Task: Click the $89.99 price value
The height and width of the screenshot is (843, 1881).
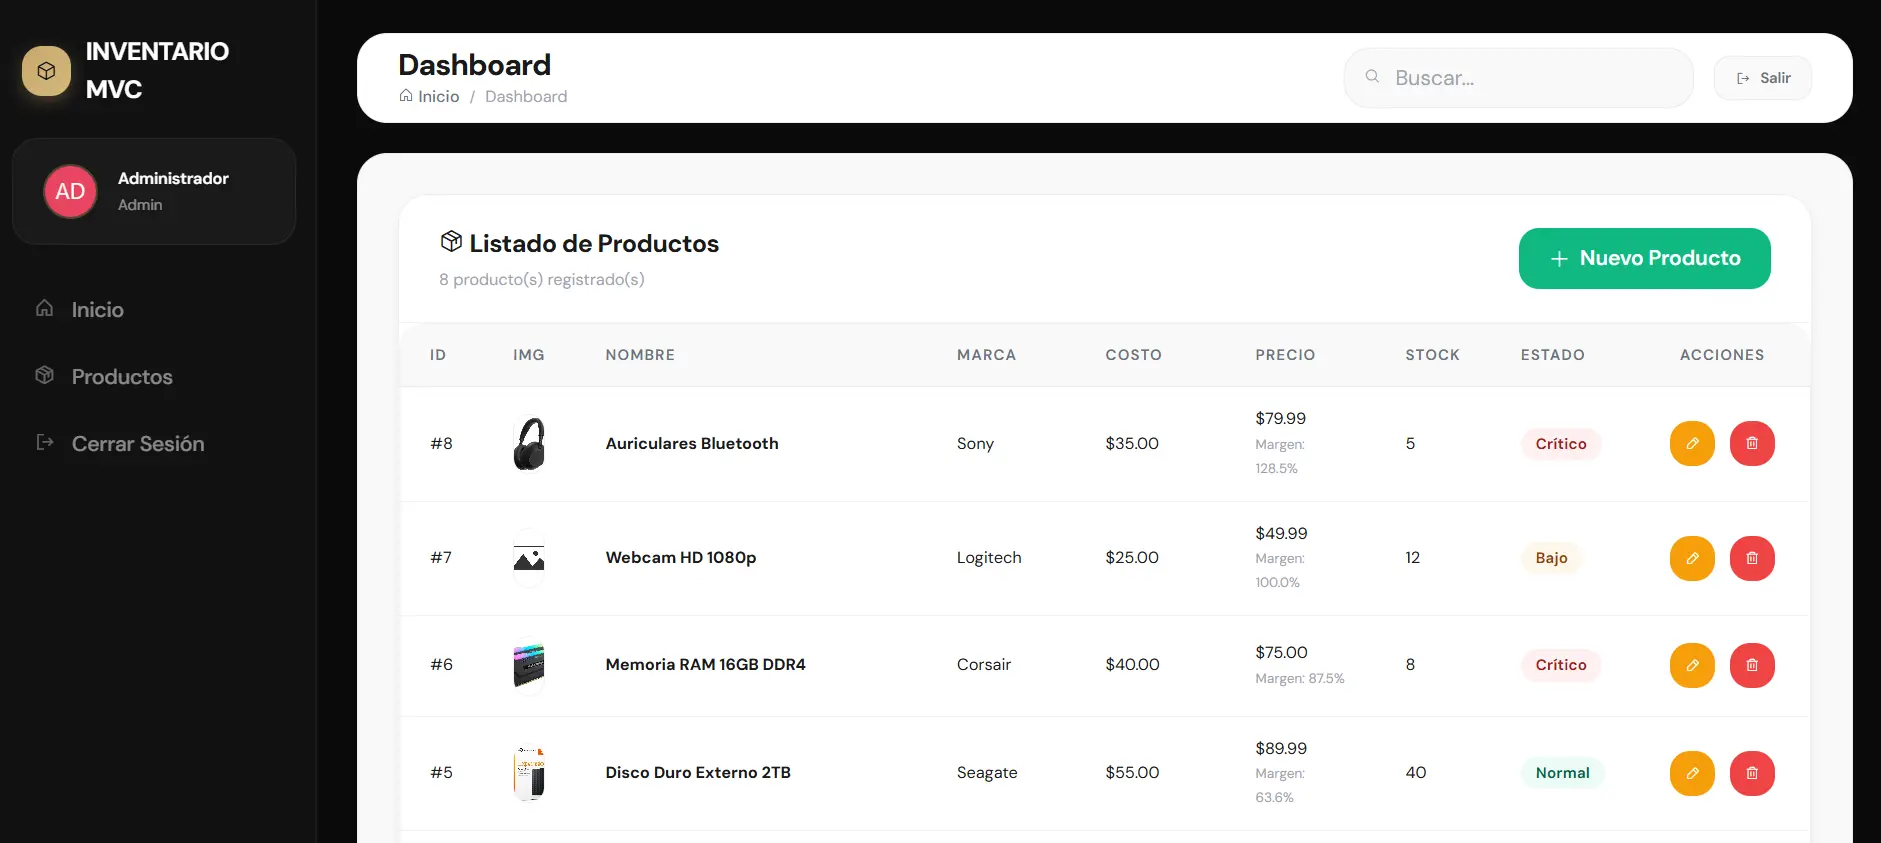Action: (x=1281, y=749)
